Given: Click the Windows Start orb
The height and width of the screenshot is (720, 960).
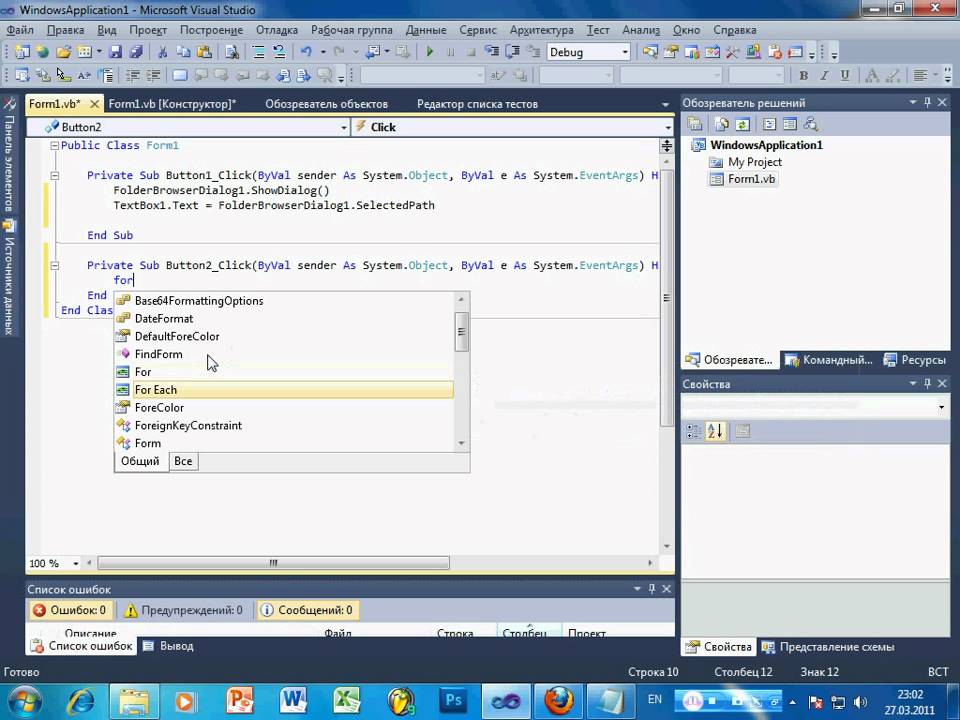Looking at the screenshot, I should point(25,702).
